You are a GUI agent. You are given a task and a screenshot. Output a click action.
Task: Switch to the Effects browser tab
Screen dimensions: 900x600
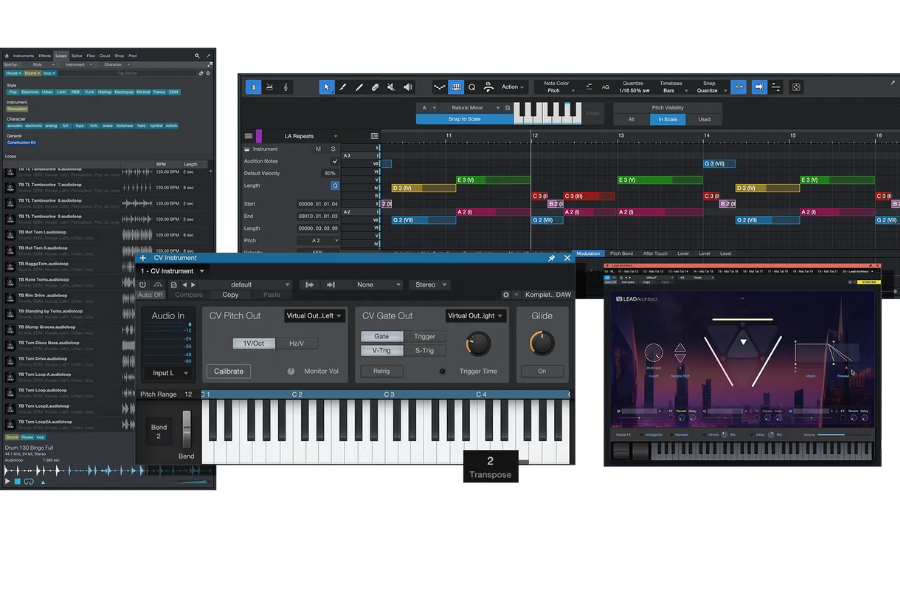click(45, 56)
